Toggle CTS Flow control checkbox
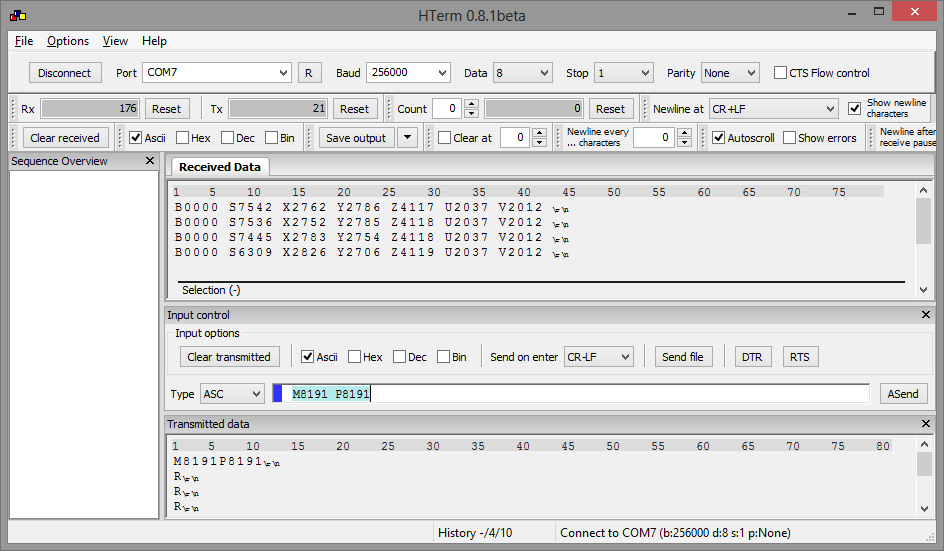 [x=781, y=73]
